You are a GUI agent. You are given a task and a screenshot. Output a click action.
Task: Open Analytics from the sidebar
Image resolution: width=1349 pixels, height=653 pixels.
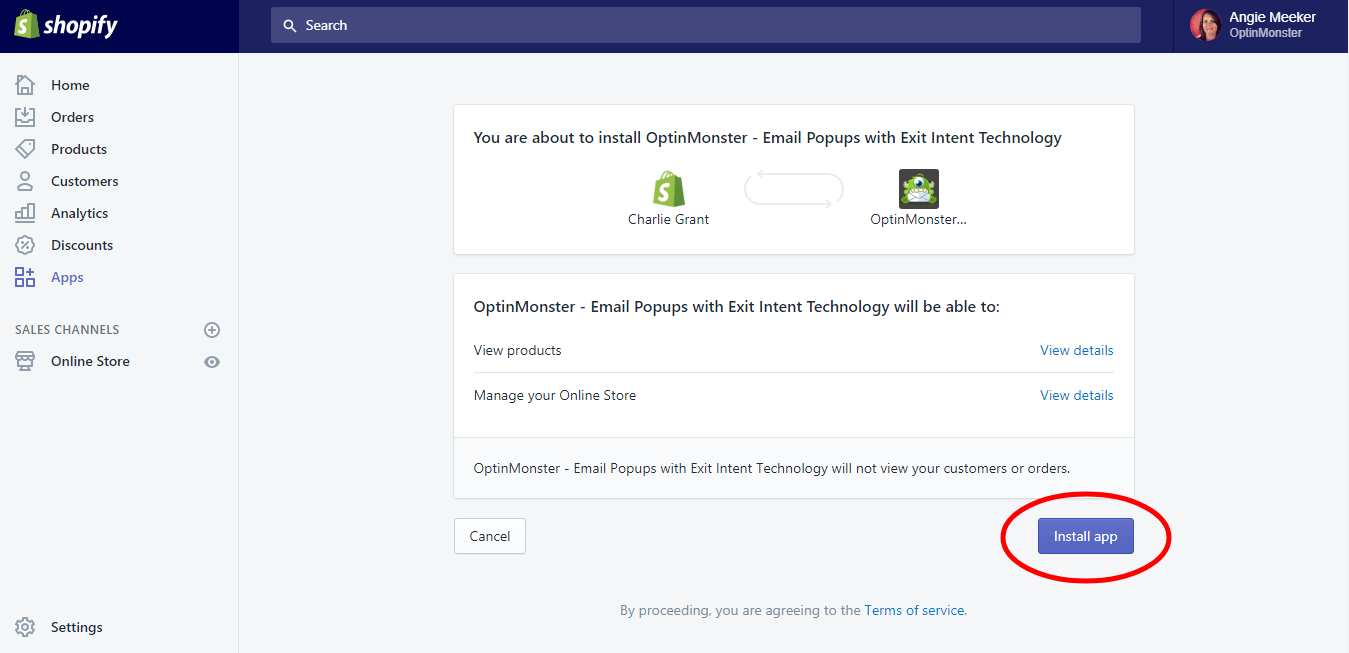coord(79,213)
